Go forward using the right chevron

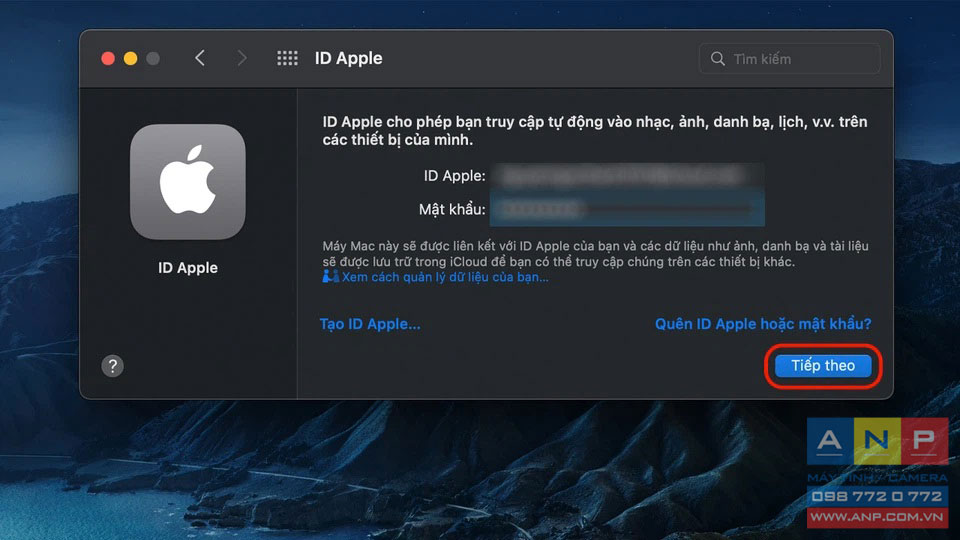pyautogui.click(x=242, y=58)
